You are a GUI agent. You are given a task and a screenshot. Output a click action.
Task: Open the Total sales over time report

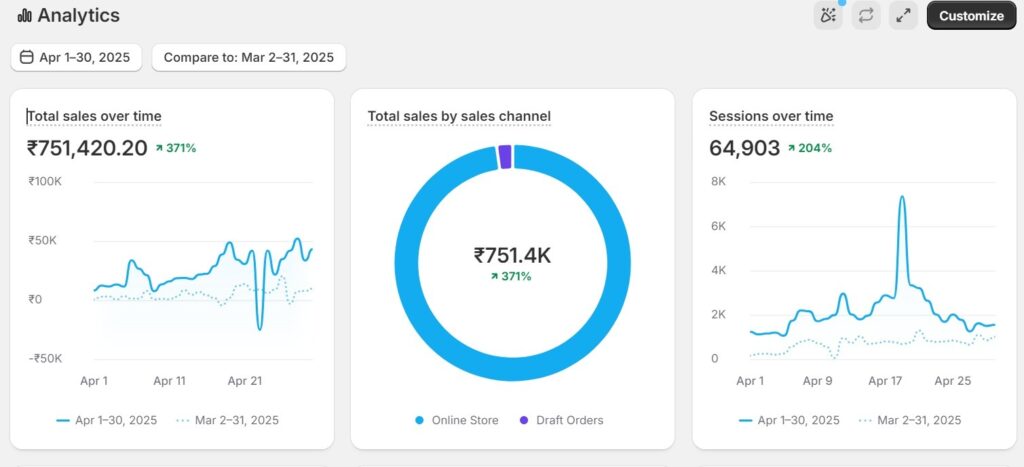point(94,116)
